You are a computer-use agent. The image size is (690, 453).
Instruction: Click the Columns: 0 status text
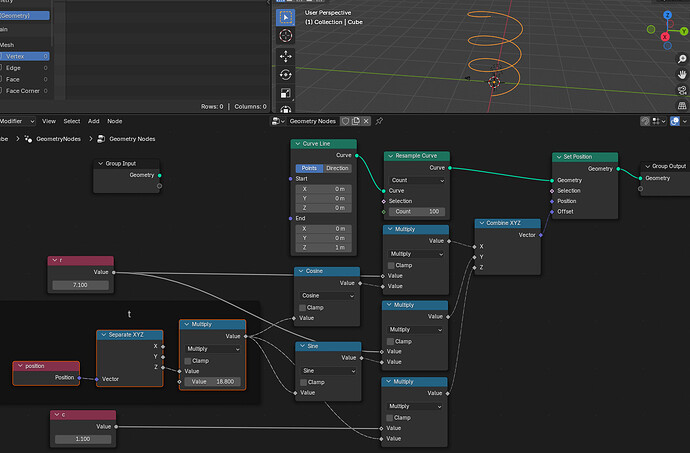[x=250, y=107]
